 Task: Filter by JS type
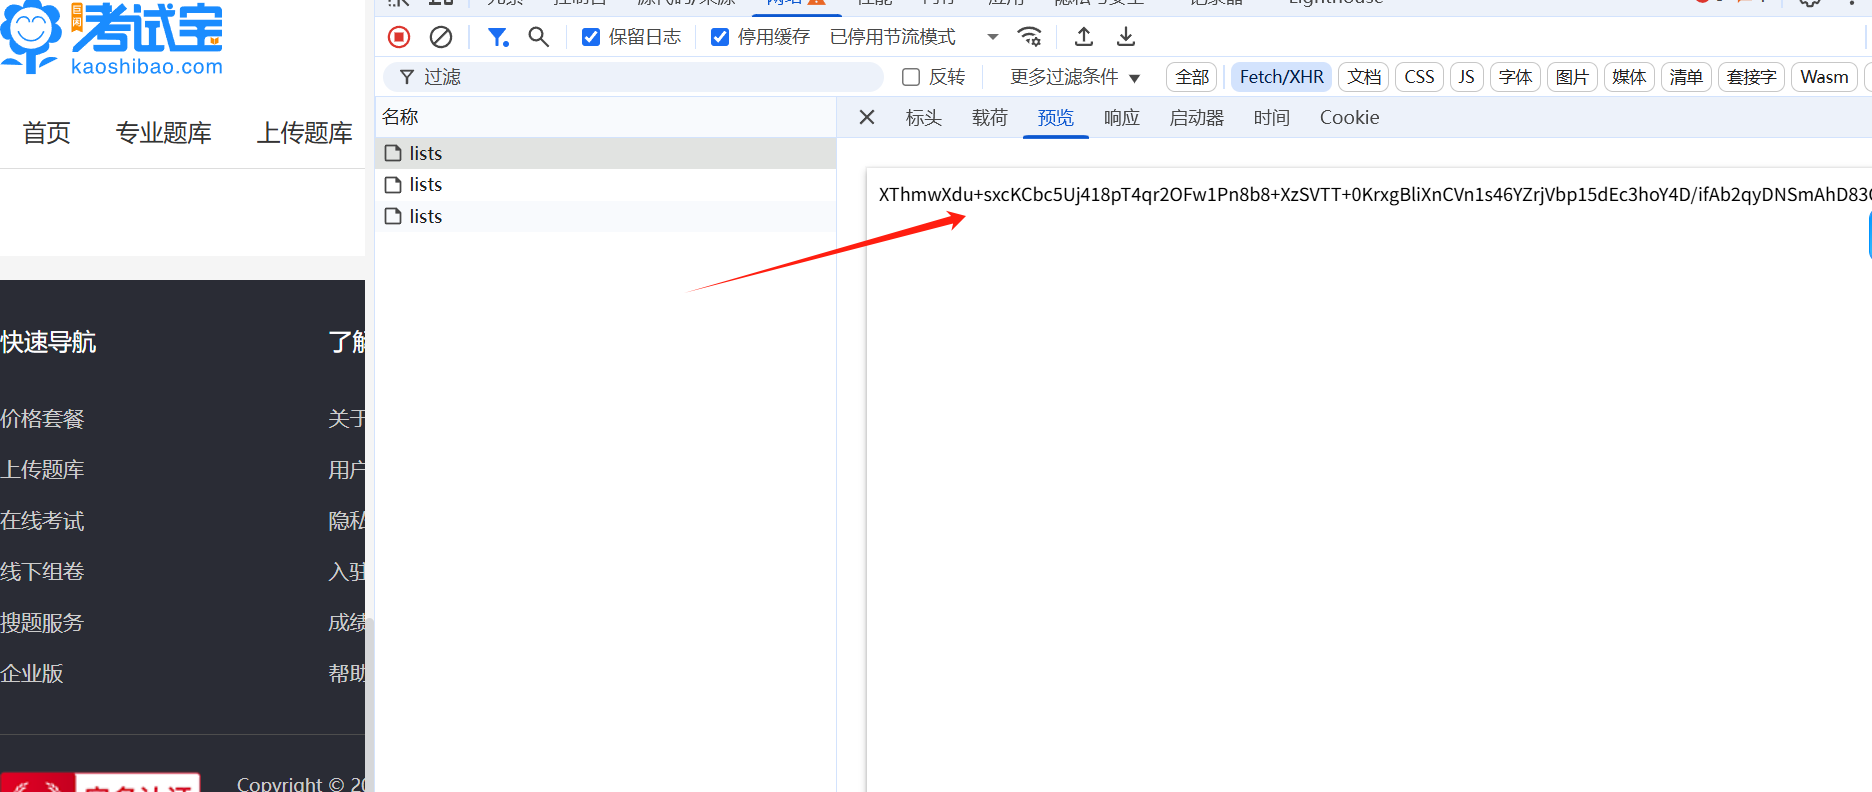[1466, 77]
